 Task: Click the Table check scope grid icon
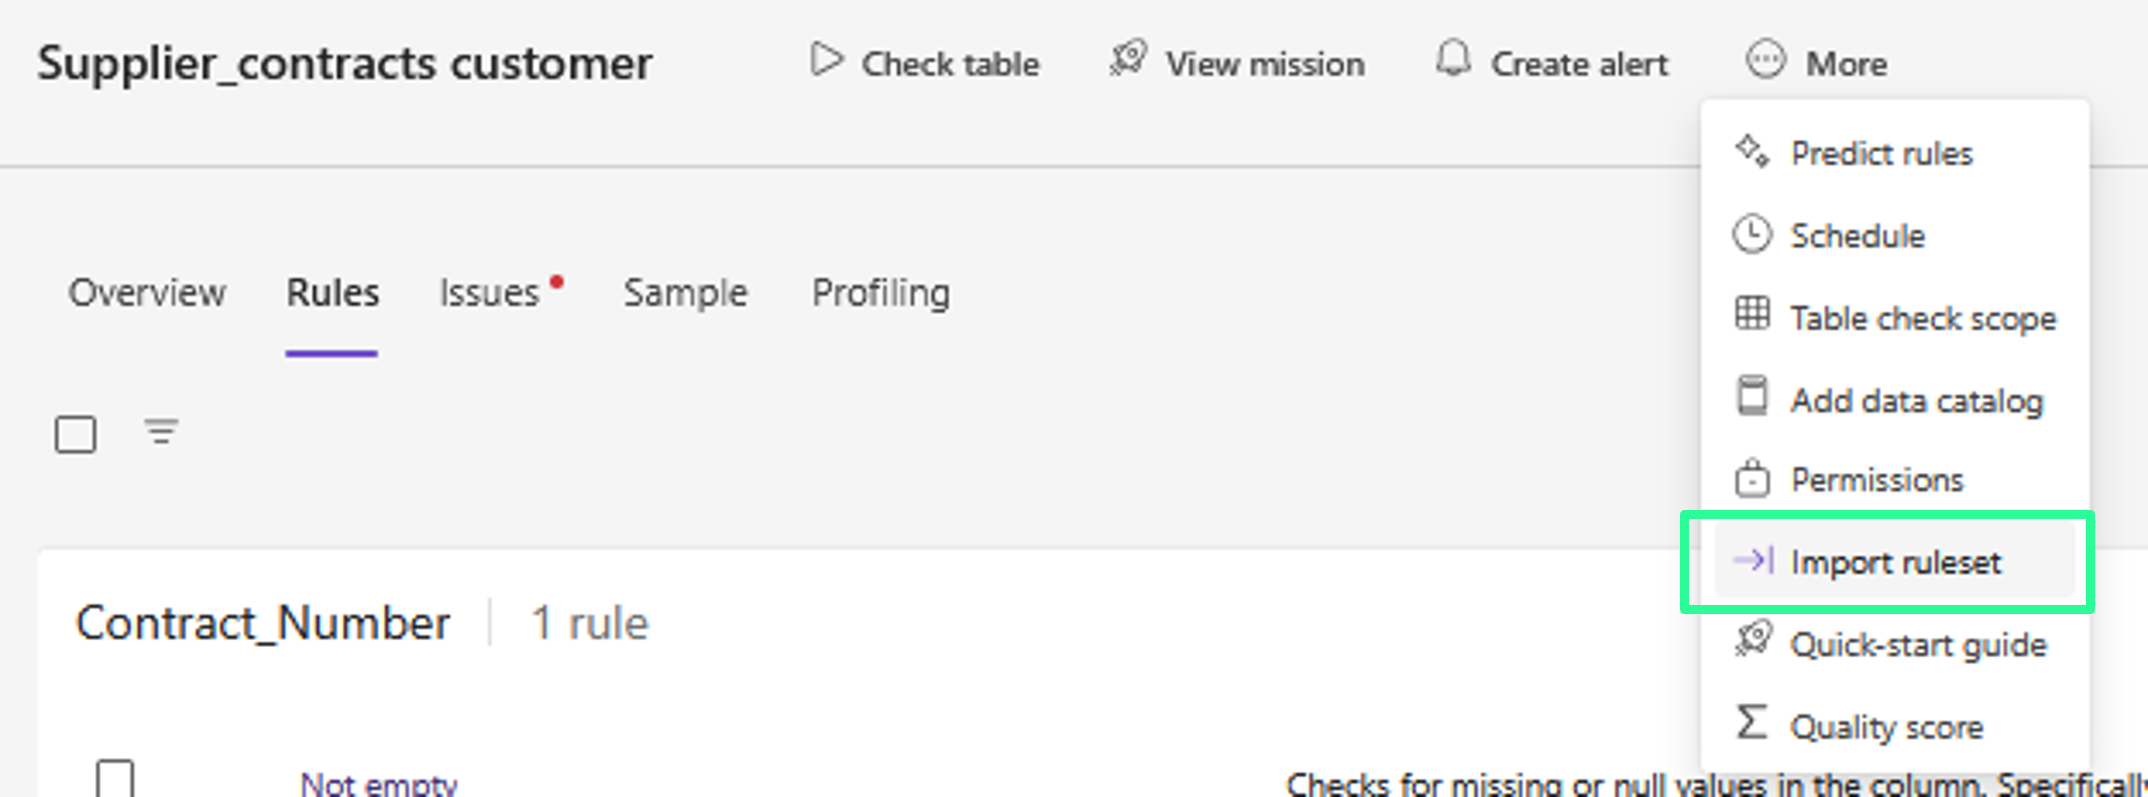[x=1752, y=314]
